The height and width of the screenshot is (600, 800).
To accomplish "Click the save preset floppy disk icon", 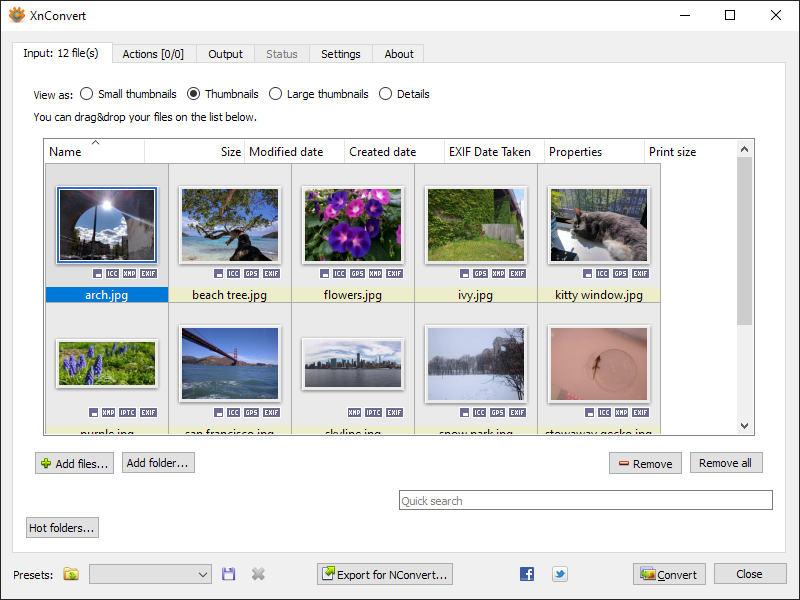I will click(229, 574).
